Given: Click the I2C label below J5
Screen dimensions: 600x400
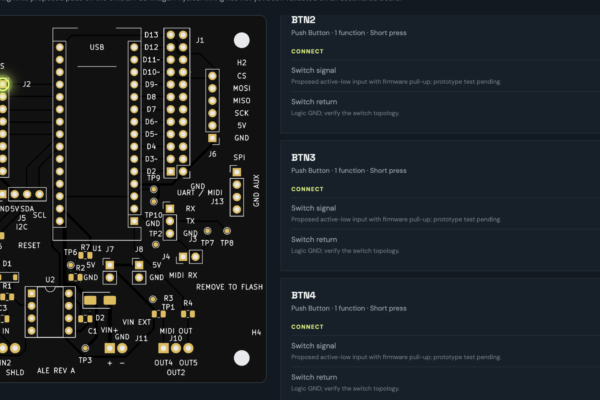Looking at the screenshot, I should click(x=21, y=227).
